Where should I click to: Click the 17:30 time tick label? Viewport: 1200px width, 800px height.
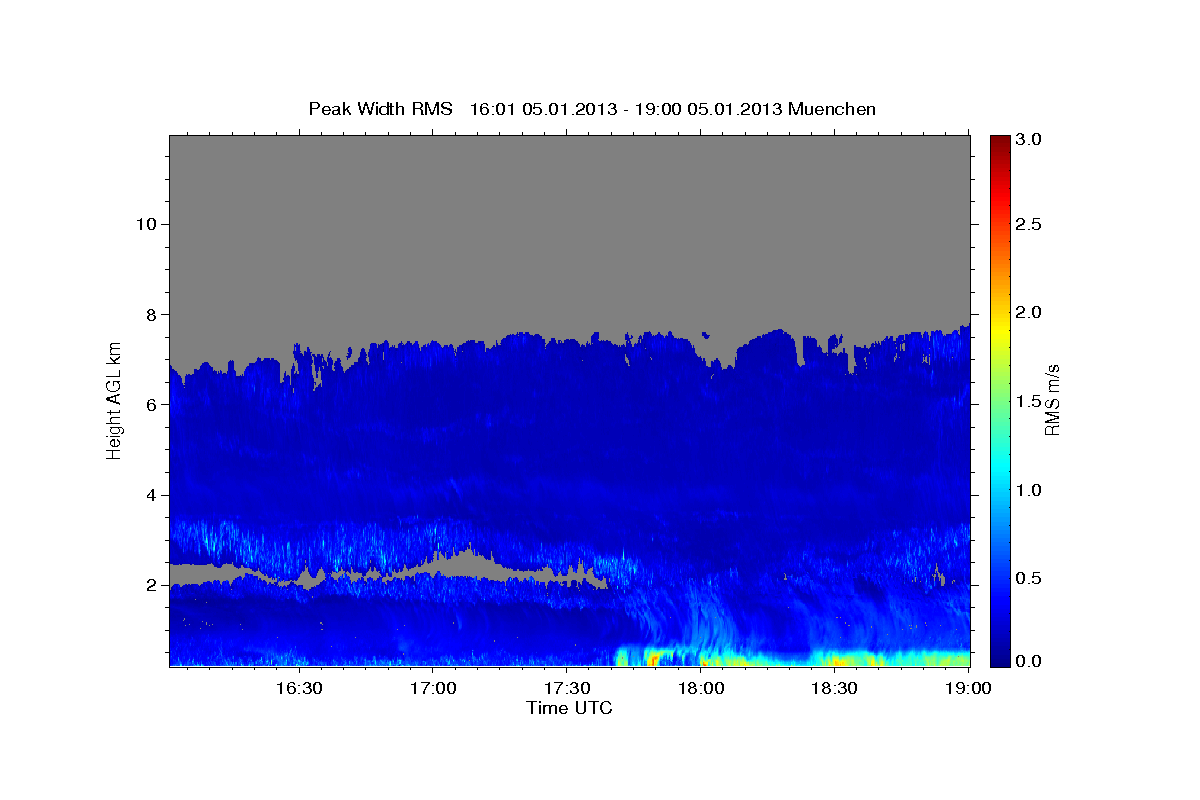(567, 688)
